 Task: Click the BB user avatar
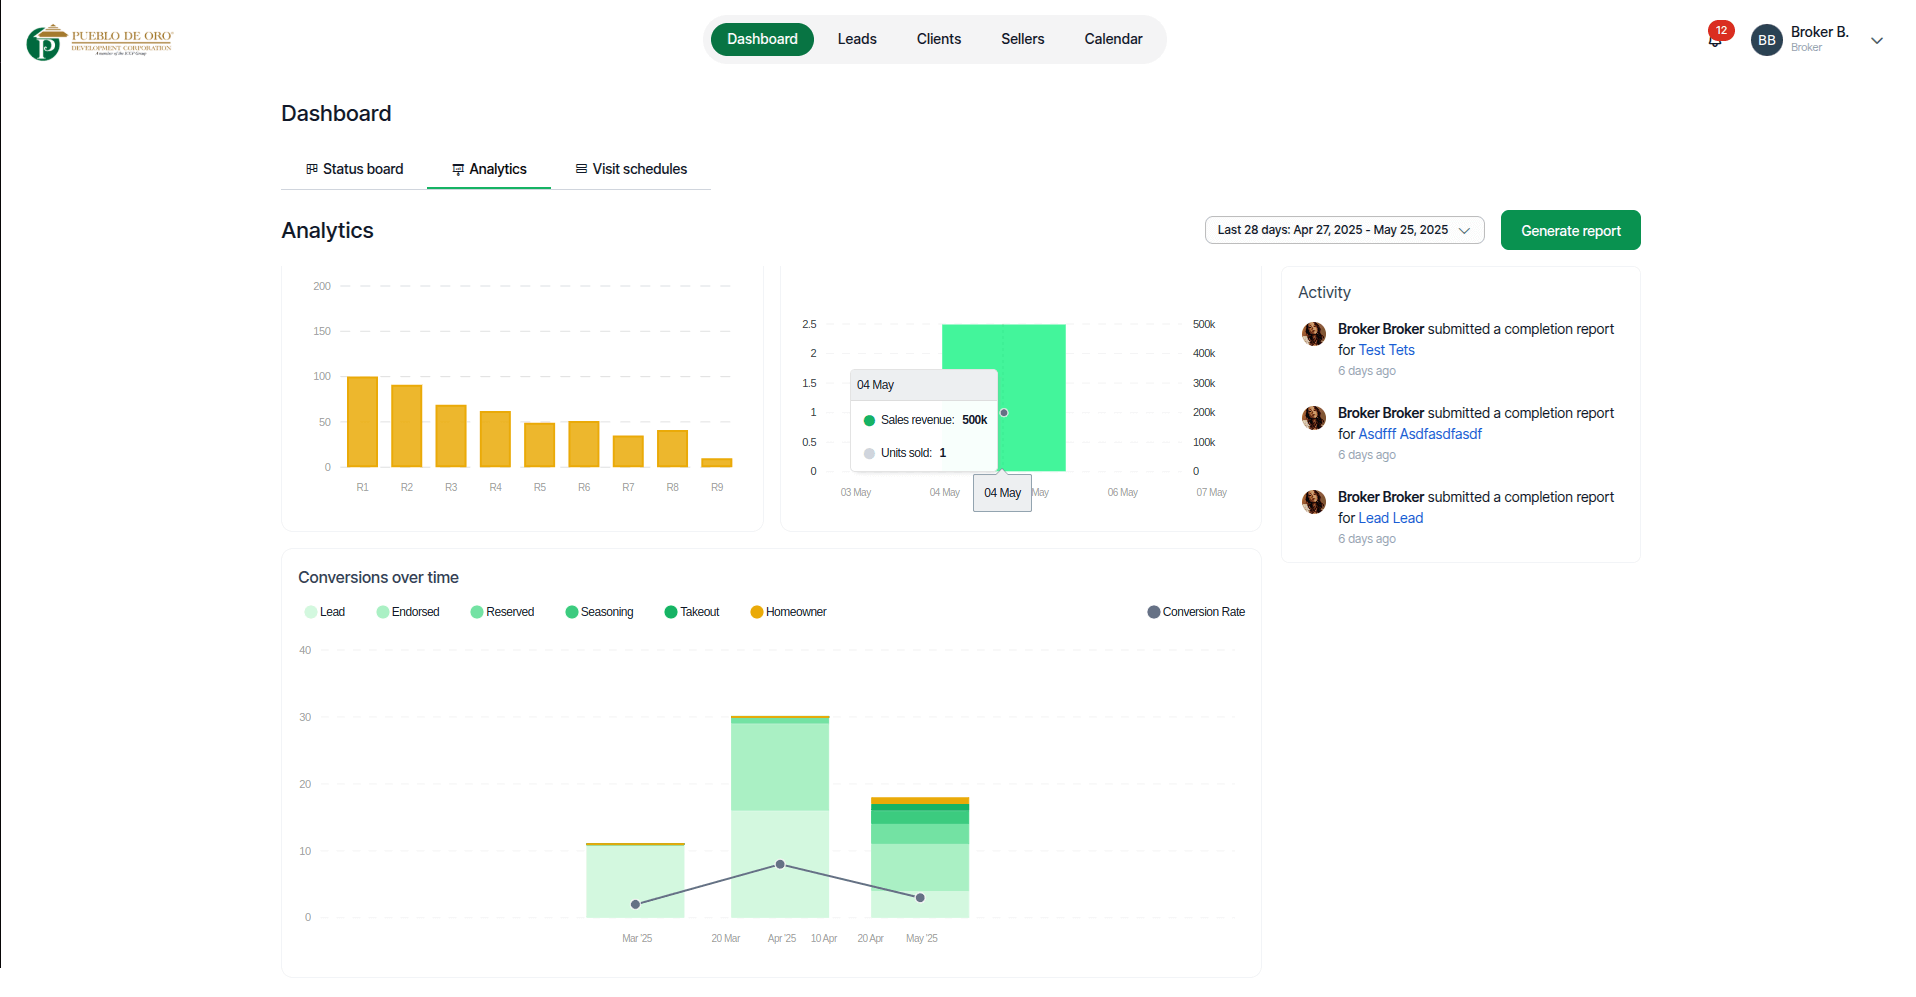click(x=1766, y=40)
